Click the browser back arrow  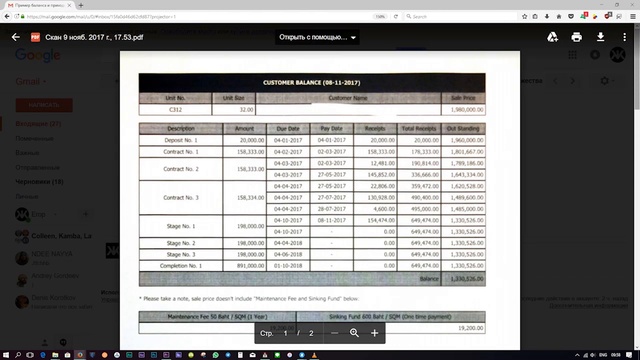[7, 16]
